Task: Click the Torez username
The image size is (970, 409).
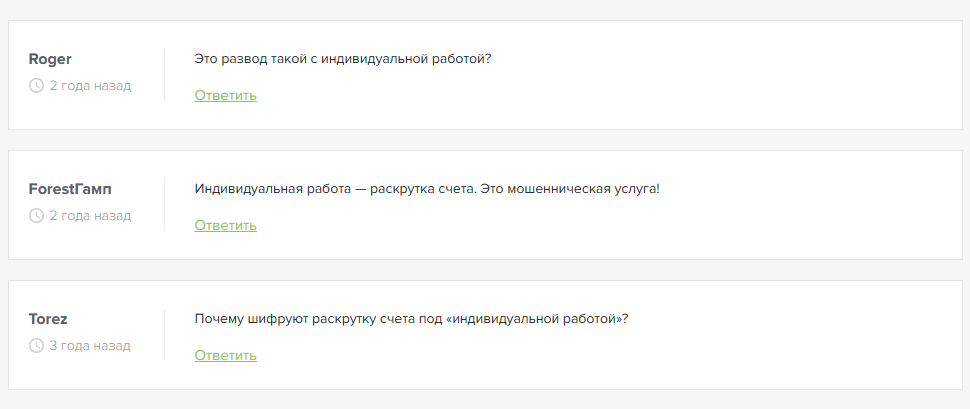Action: [x=48, y=319]
